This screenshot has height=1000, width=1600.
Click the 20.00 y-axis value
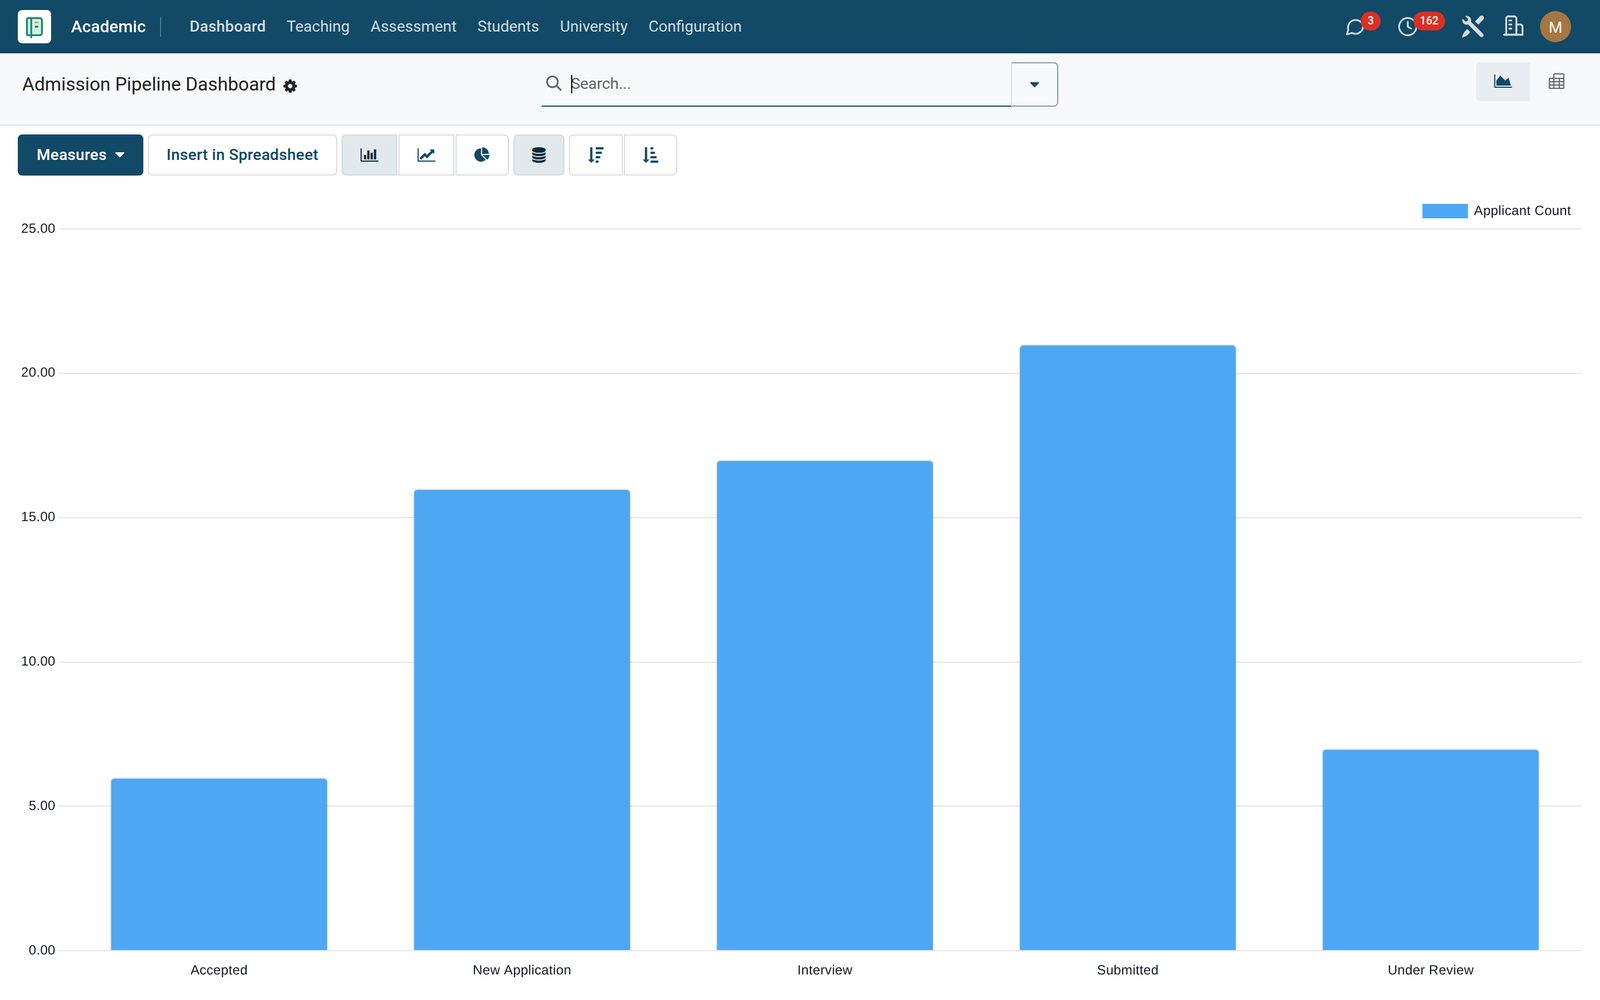pyautogui.click(x=38, y=372)
